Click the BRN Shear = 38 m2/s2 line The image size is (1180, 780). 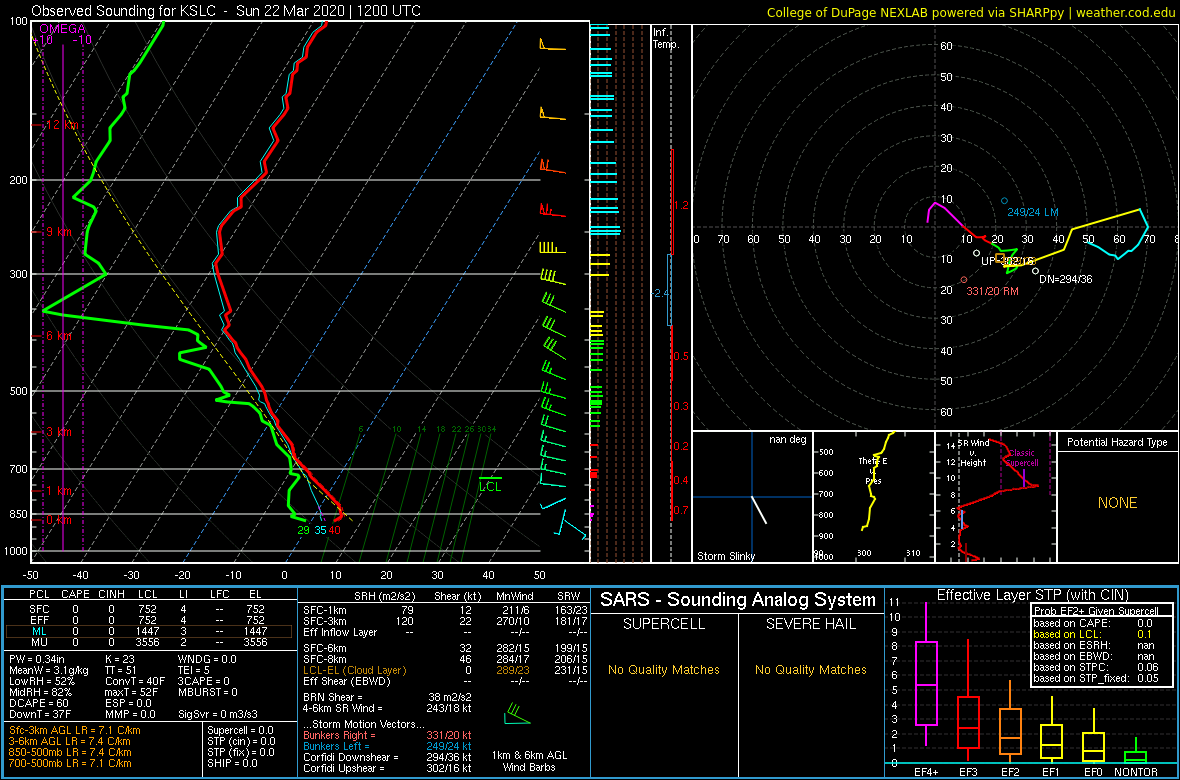pos(387,697)
